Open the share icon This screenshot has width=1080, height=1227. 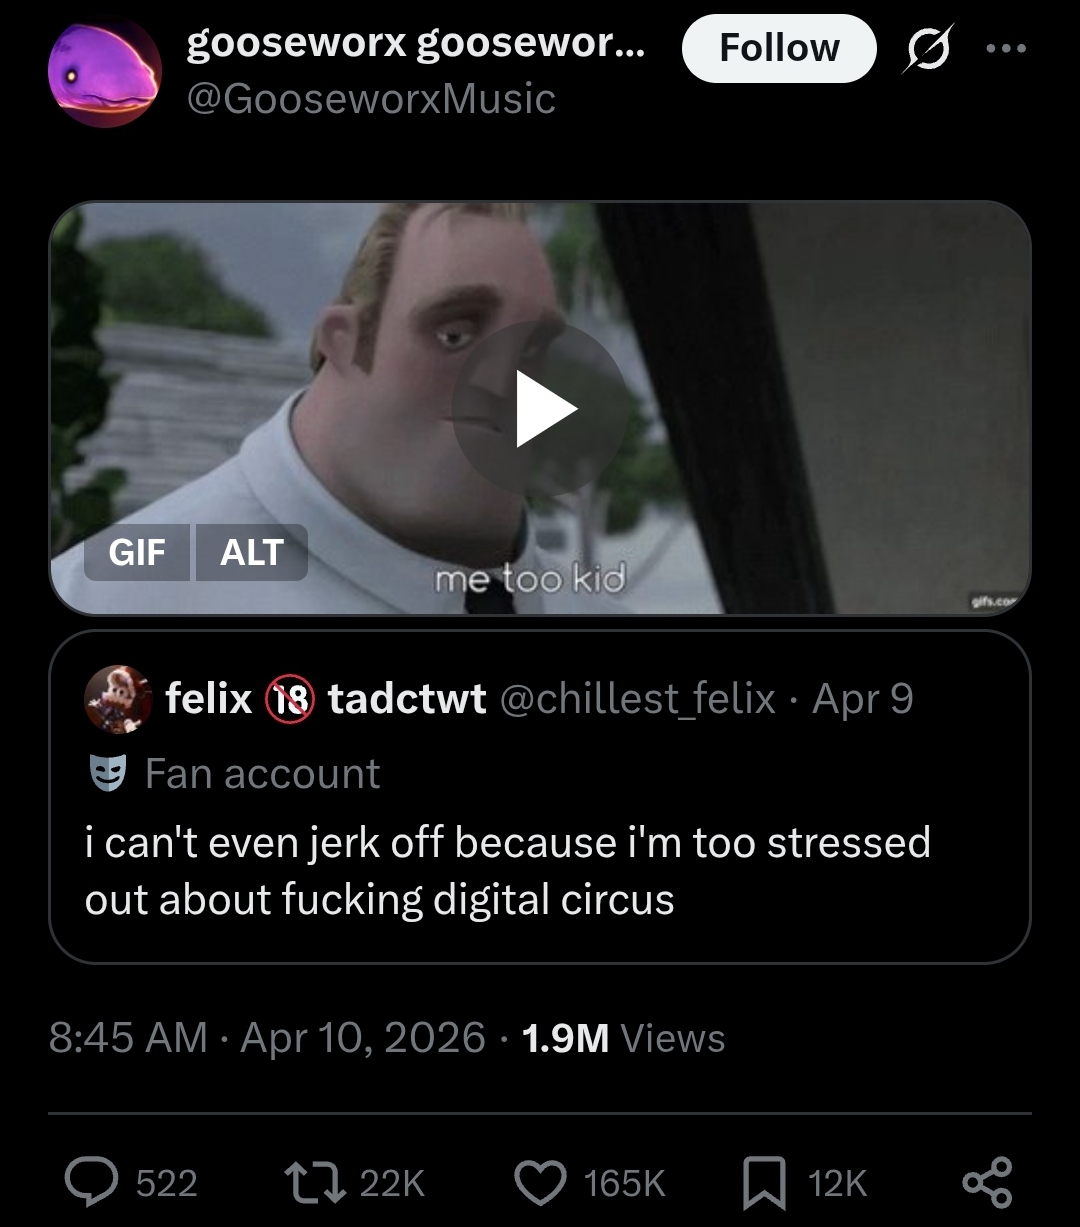[x=987, y=1183]
